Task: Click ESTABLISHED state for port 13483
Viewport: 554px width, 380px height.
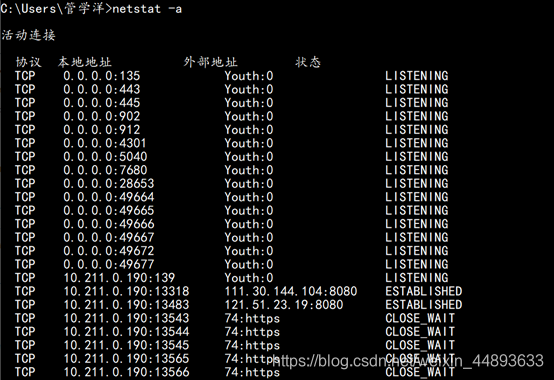Action: click(424, 304)
